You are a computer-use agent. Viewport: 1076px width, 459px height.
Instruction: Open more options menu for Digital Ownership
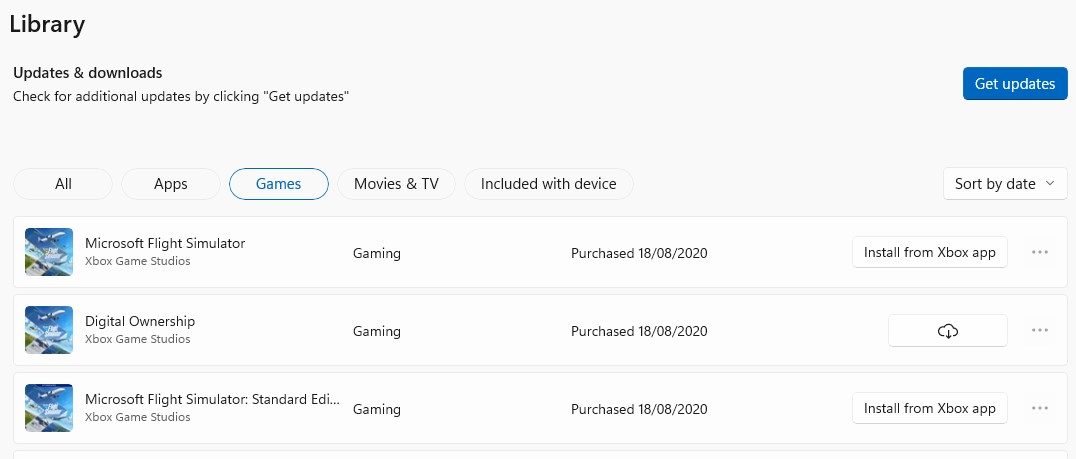tap(1039, 330)
